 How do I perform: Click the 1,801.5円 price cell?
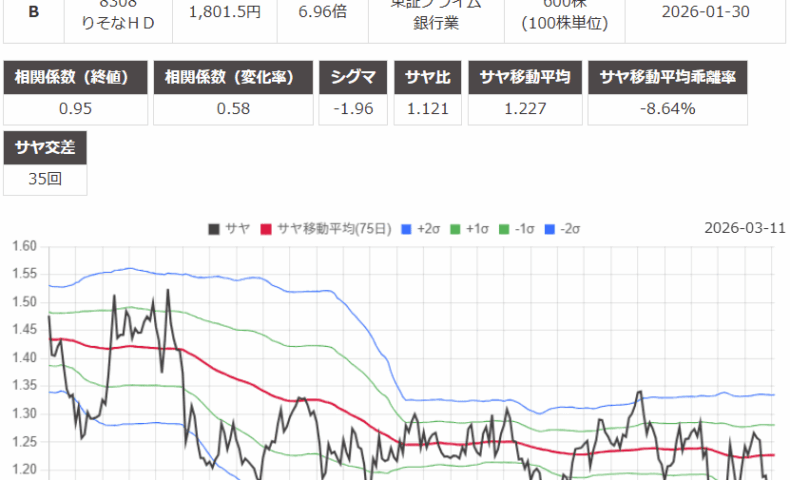[x=225, y=13]
